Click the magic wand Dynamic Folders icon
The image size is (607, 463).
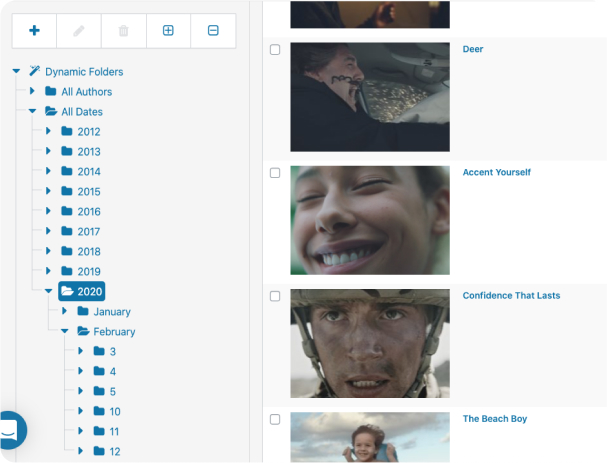(x=34, y=71)
